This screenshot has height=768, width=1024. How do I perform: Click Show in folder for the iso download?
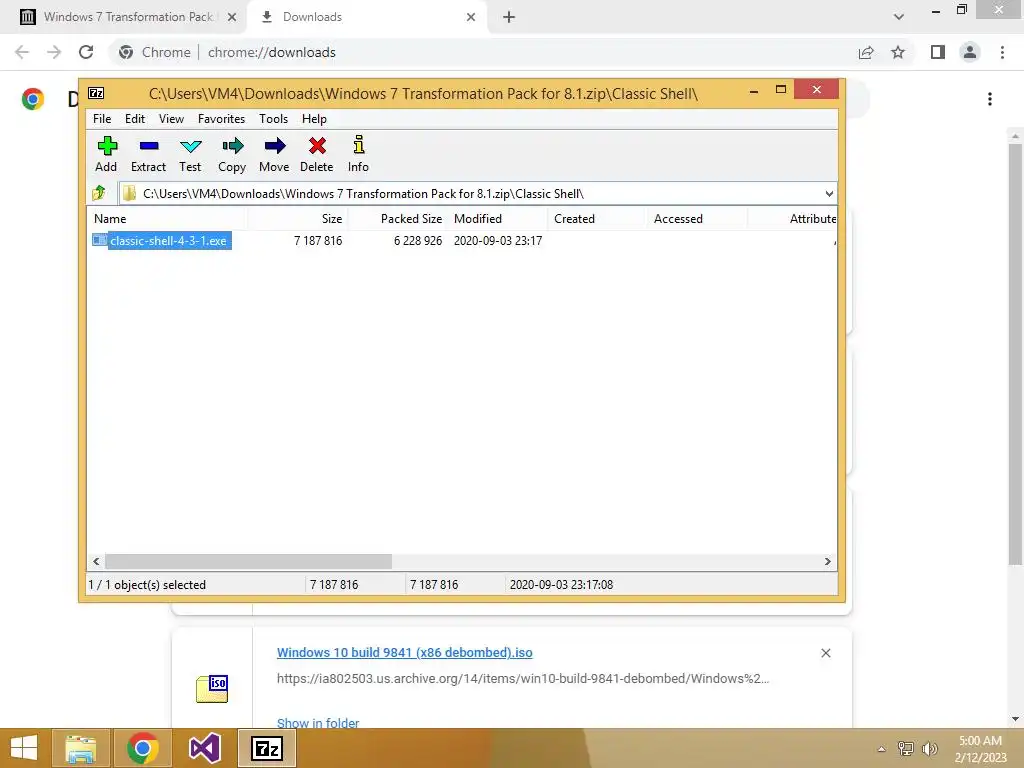(x=318, y=723)
